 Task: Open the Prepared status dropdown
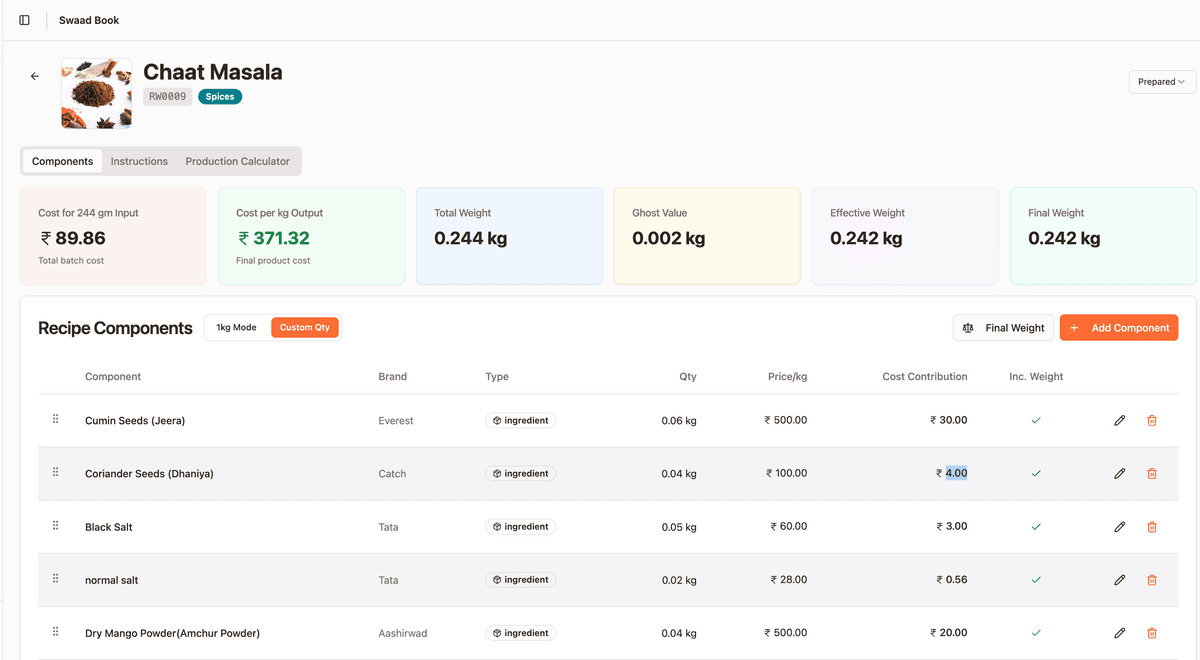1162,82
